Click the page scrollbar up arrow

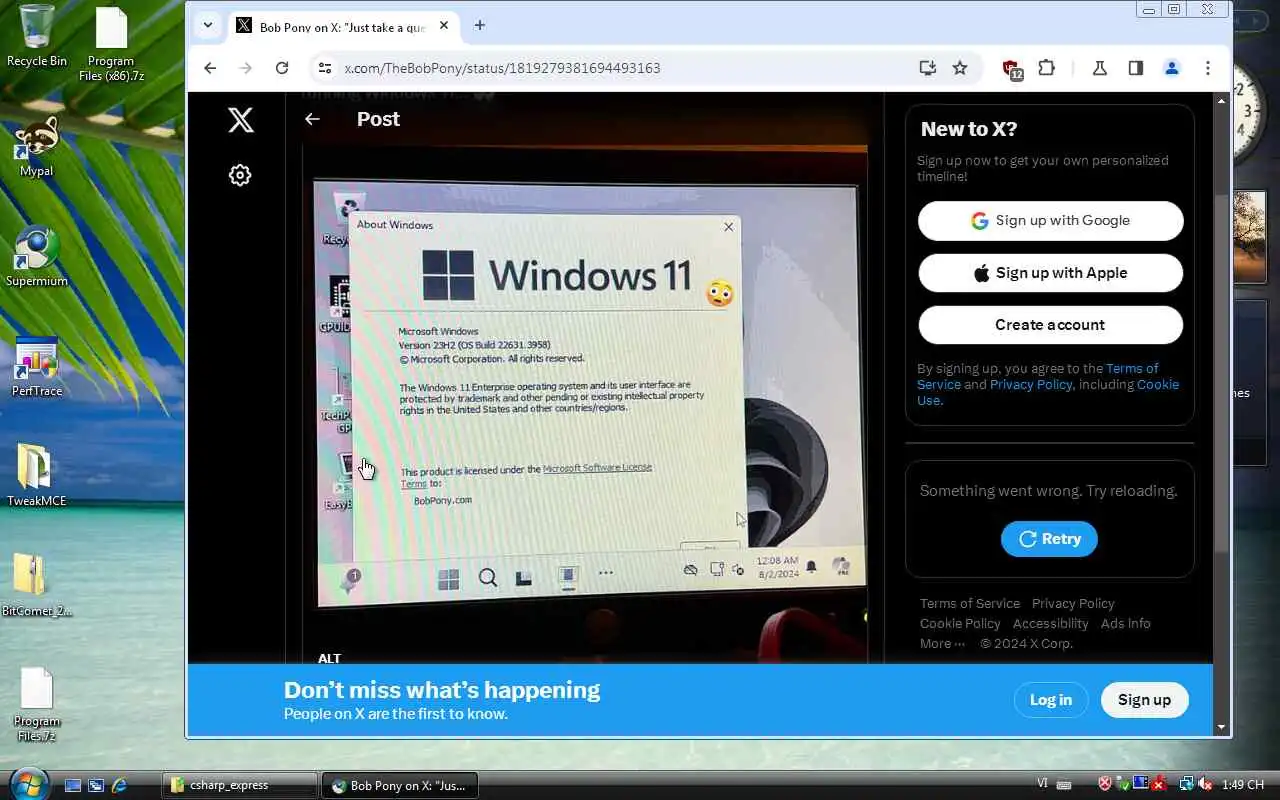point(1221,101)
